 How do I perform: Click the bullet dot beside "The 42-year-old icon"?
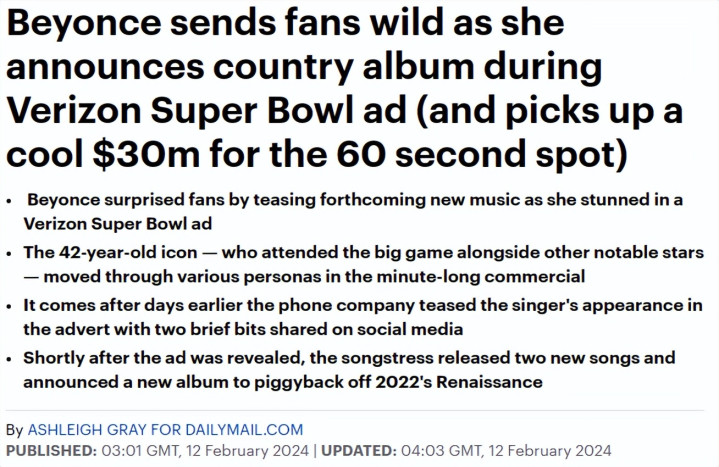(x=9, y=254)
